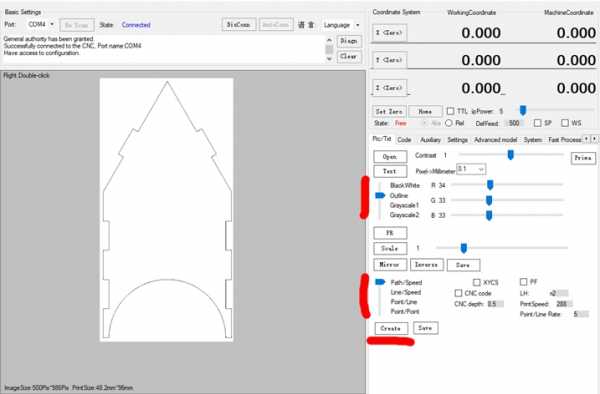The width and height of the screenshot is (600, 394).
Task: Switch to the Code tab
Action: click(404, 140)
